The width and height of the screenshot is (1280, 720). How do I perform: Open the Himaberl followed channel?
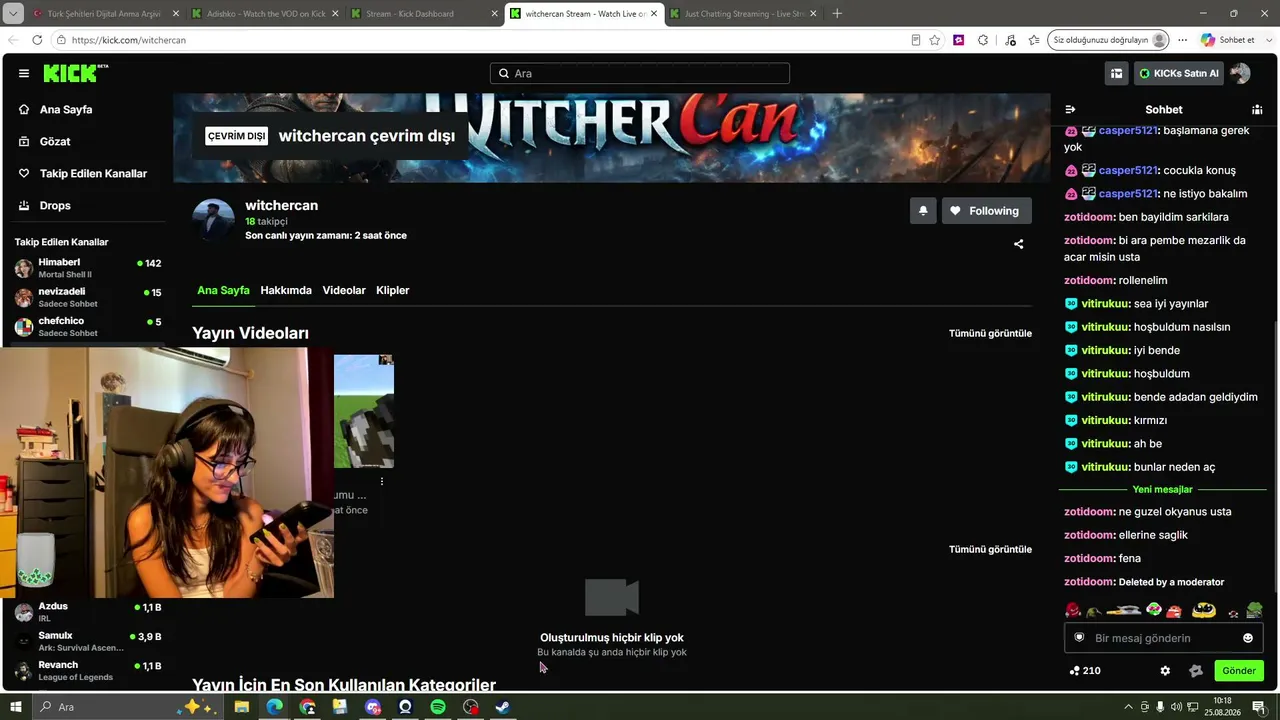87,268
